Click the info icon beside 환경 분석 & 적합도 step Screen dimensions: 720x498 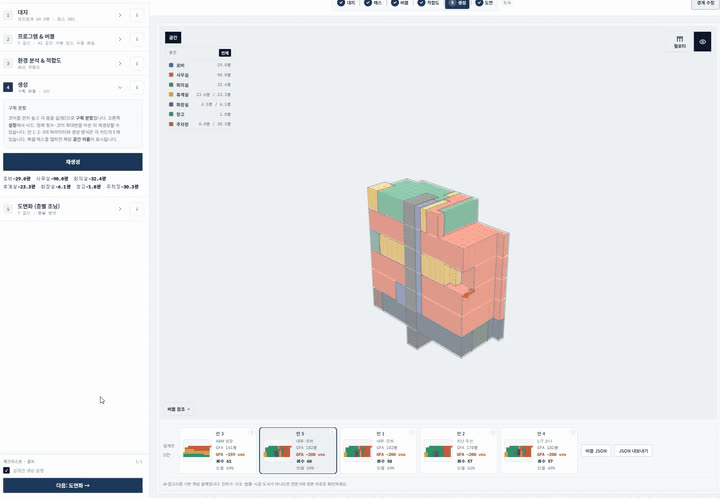137,63
